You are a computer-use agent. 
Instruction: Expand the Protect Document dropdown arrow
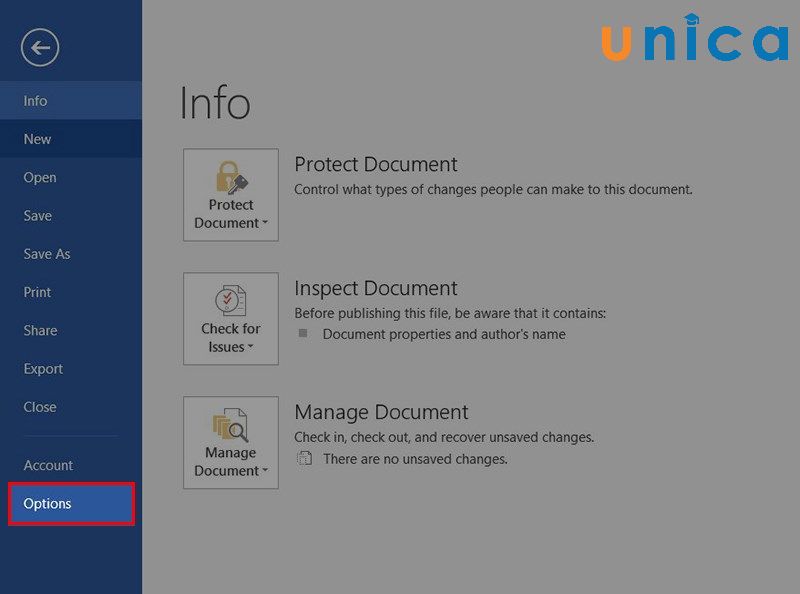tap(265, 224)
